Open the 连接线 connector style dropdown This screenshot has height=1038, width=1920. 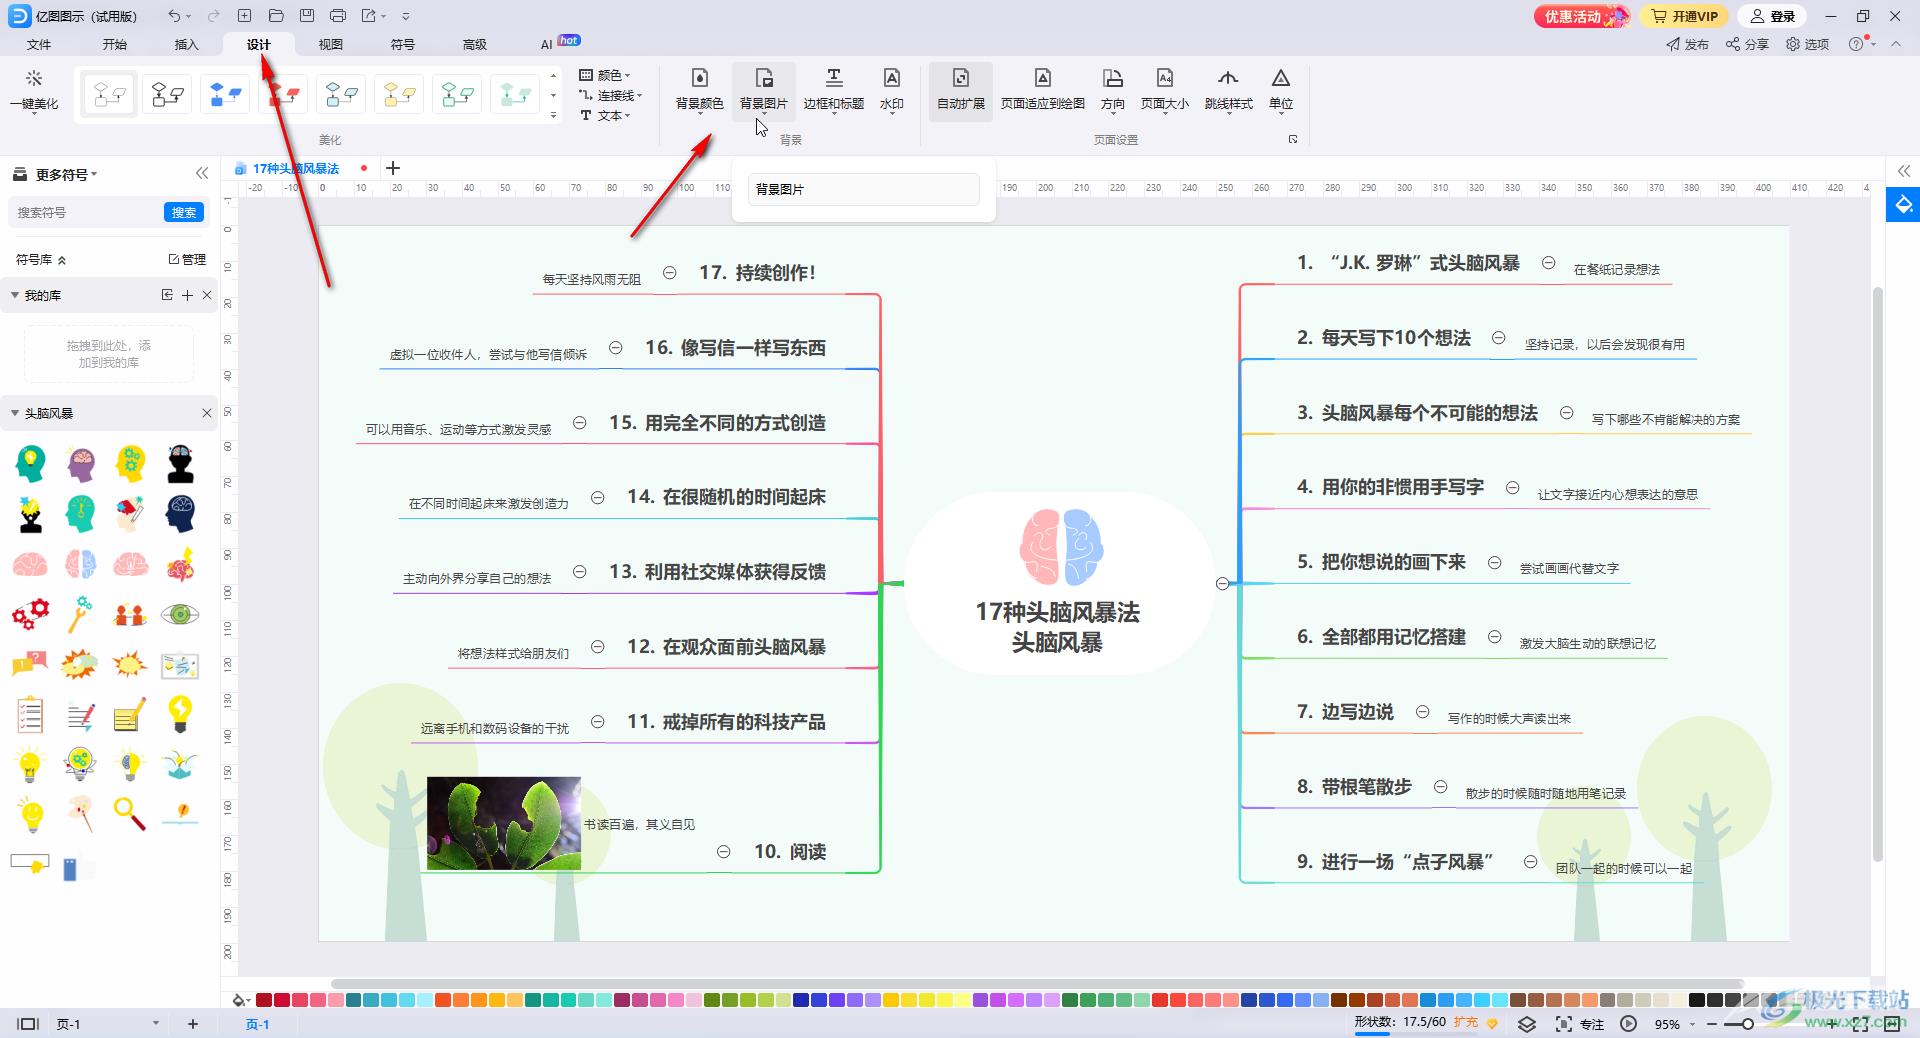[610, 95]
